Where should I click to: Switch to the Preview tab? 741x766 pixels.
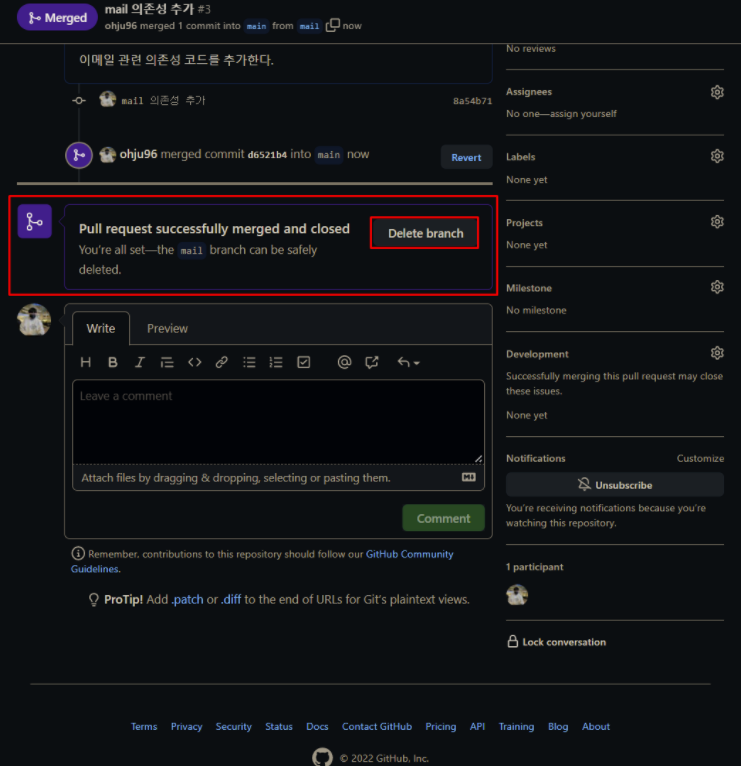point(167,328)
